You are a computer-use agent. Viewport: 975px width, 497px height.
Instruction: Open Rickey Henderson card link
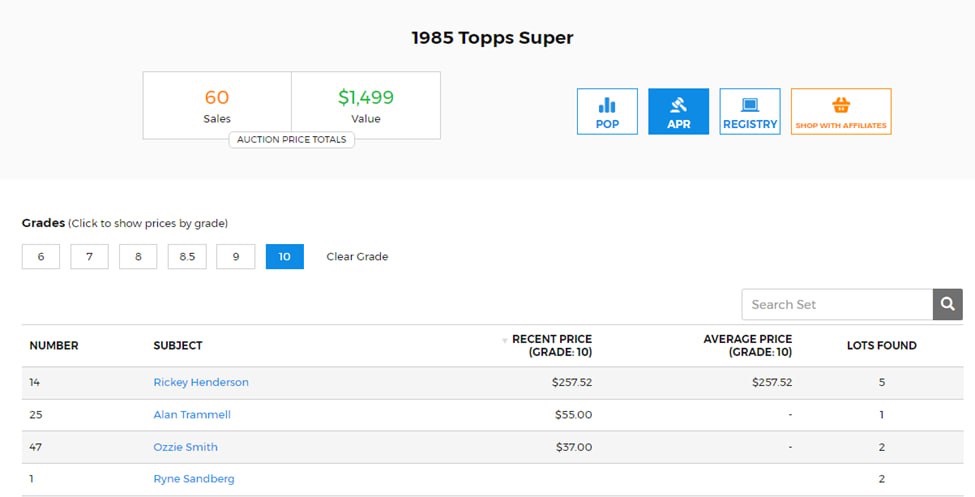tap(201, 382)
